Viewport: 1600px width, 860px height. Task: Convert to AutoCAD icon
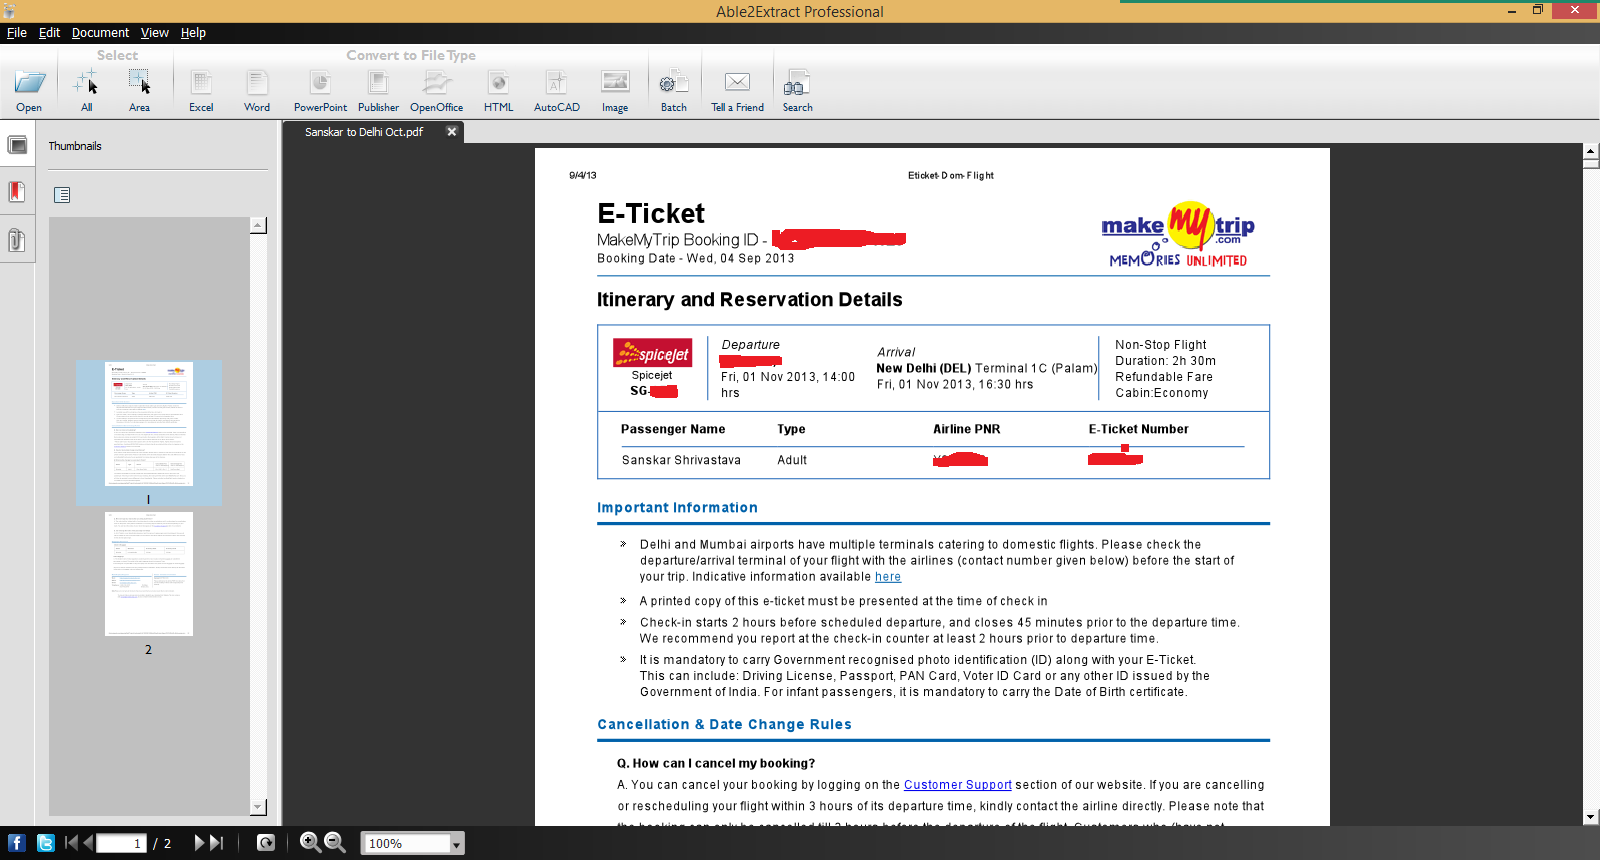556,83
